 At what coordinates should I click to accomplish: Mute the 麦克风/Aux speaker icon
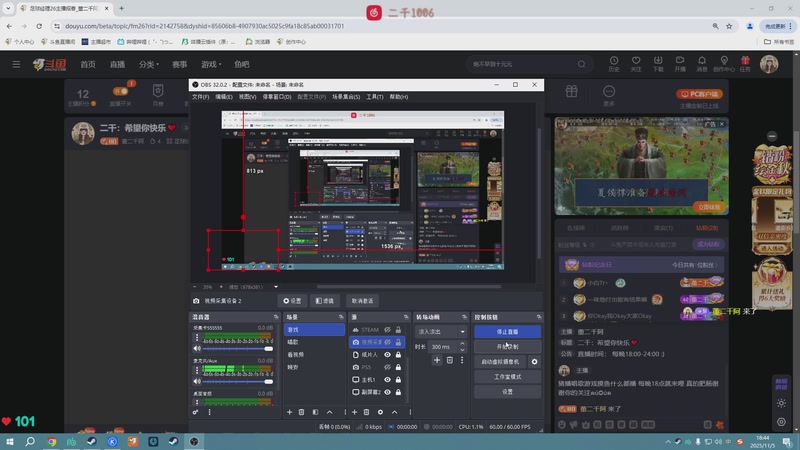coord(197,381)
